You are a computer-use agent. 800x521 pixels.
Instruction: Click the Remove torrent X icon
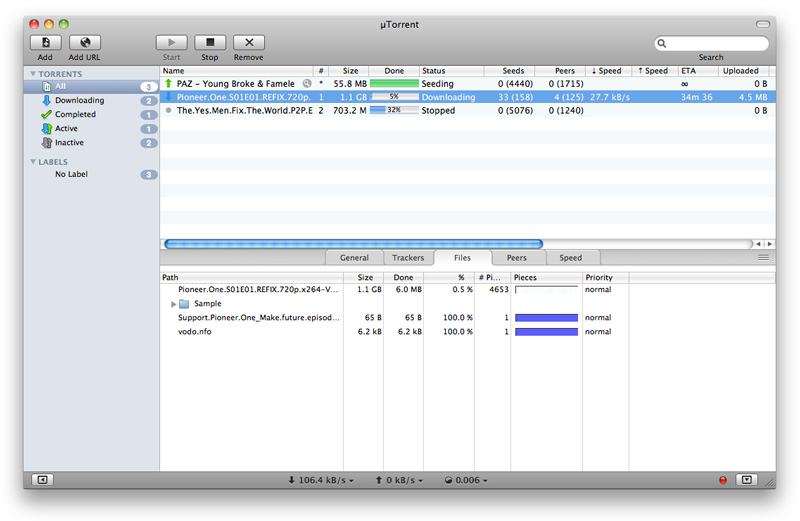pyautogui.click(x=248, y=42)
